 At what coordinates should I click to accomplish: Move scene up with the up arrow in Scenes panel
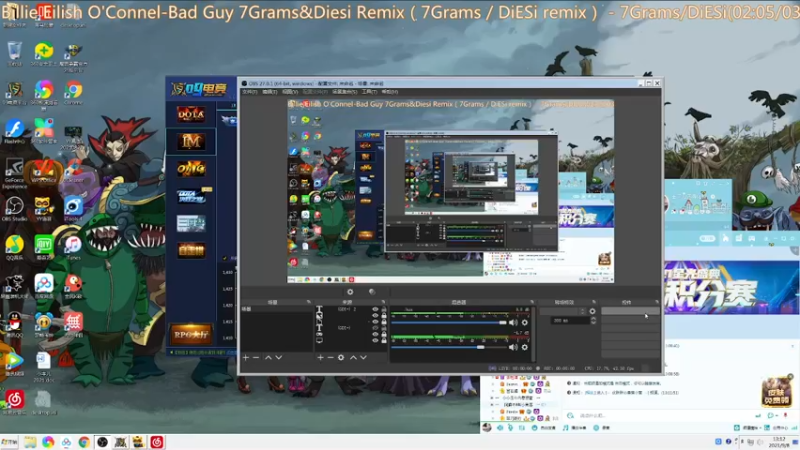tap(268, 358)
